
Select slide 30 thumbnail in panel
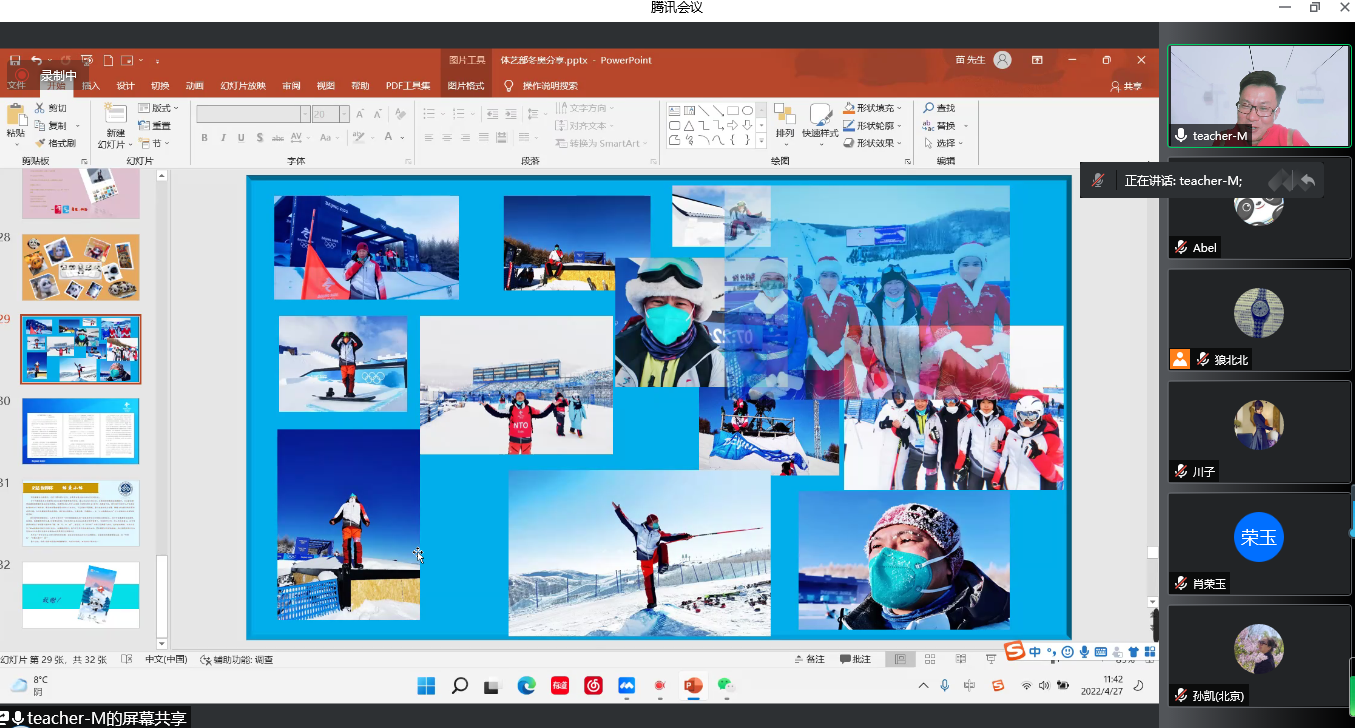tap(81, 431)
